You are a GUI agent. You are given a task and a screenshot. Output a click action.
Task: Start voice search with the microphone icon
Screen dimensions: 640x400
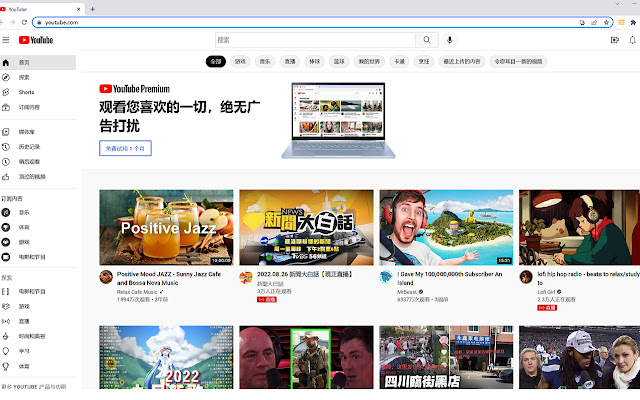click(x=449, y=40)
